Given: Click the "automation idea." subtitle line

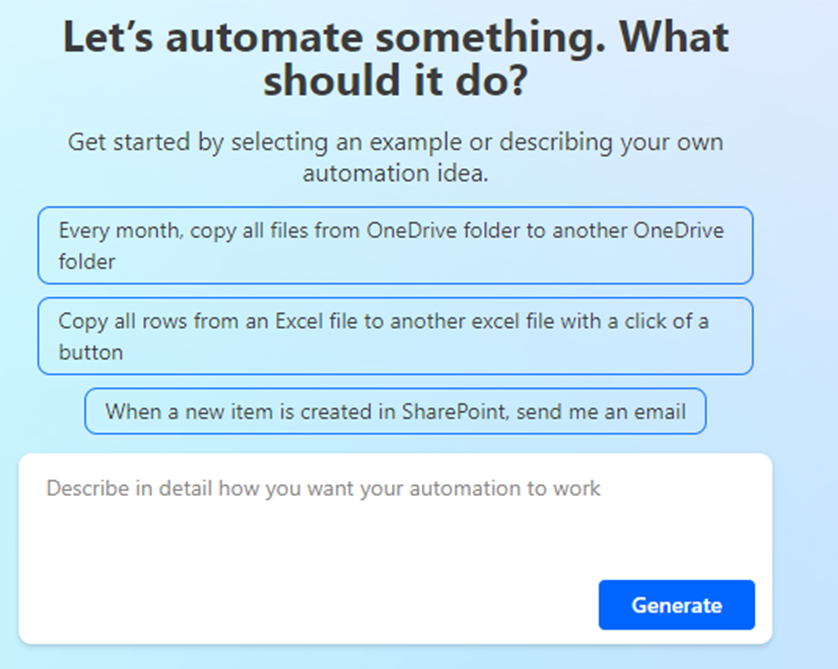Looking at the screenshot, I should tap(395, 172).
